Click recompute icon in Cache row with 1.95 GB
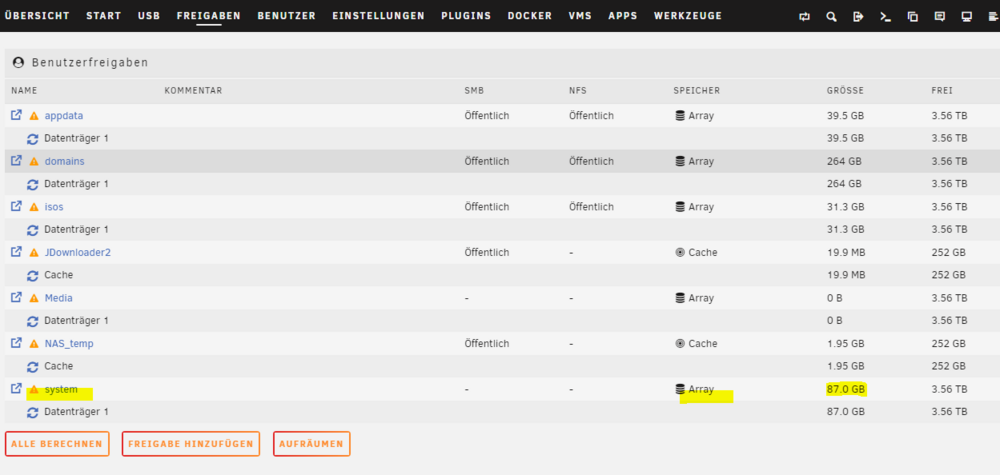Screen dimensions: 1000x475 coord(32,367)
